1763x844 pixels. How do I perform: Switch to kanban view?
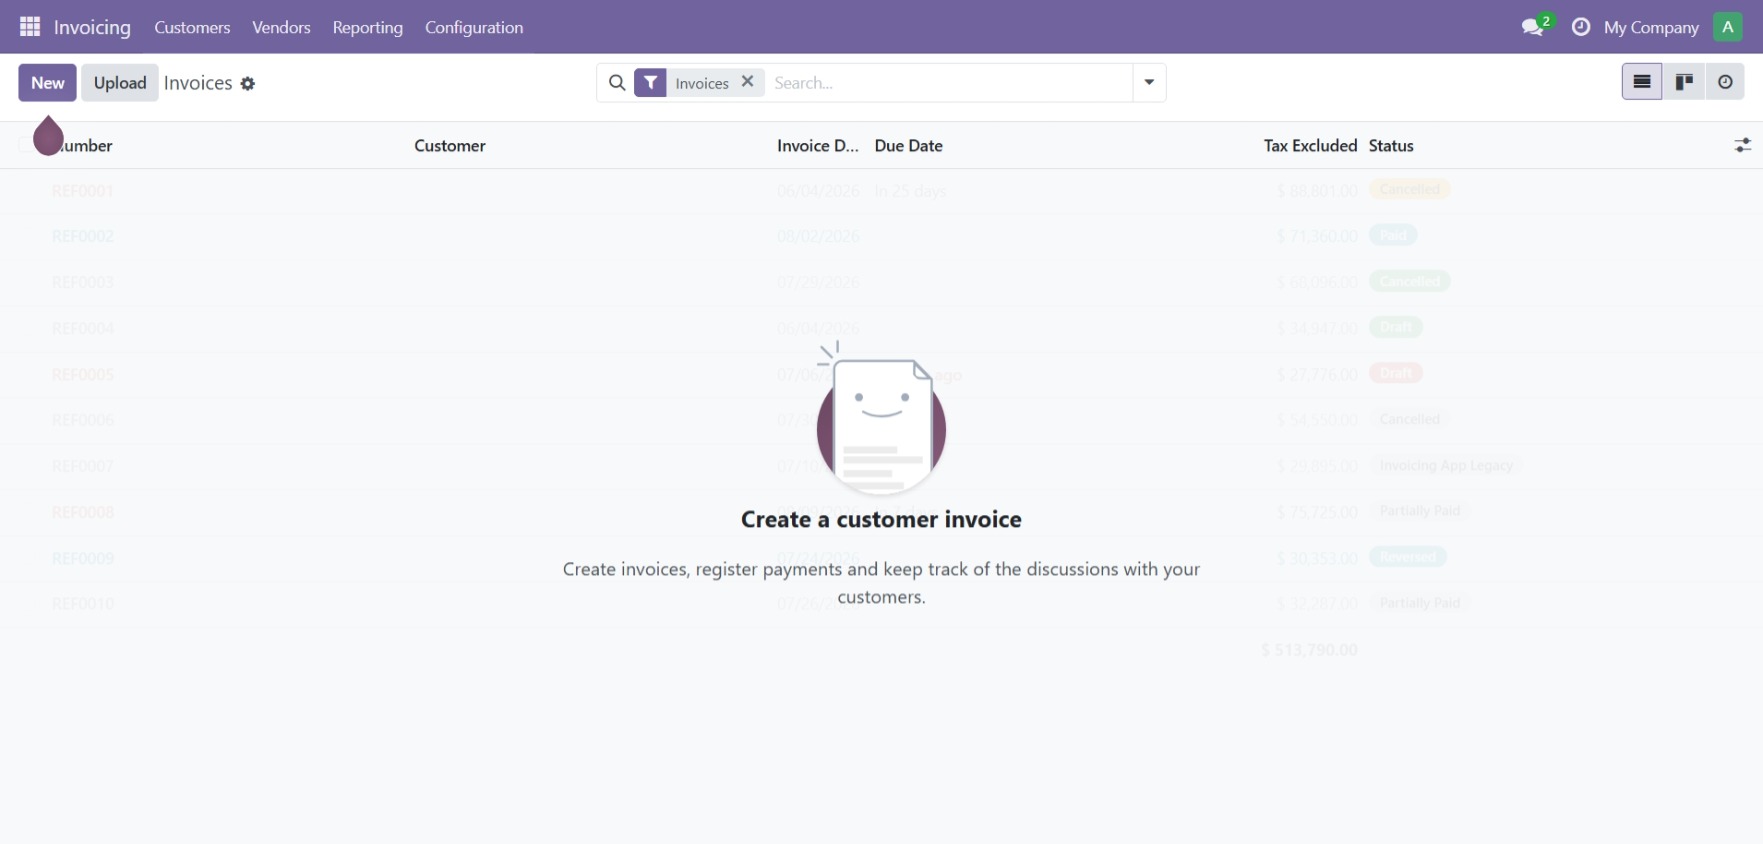[1684, 82]
